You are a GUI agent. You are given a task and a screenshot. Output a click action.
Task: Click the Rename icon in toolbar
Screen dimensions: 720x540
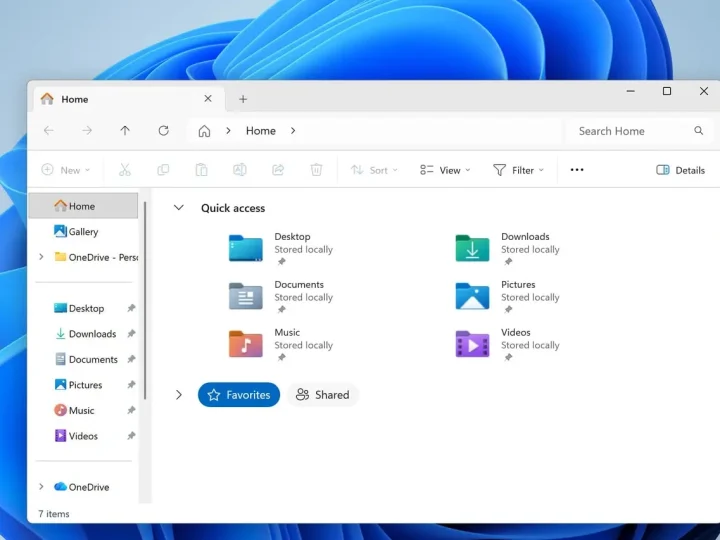click(240, 170)
